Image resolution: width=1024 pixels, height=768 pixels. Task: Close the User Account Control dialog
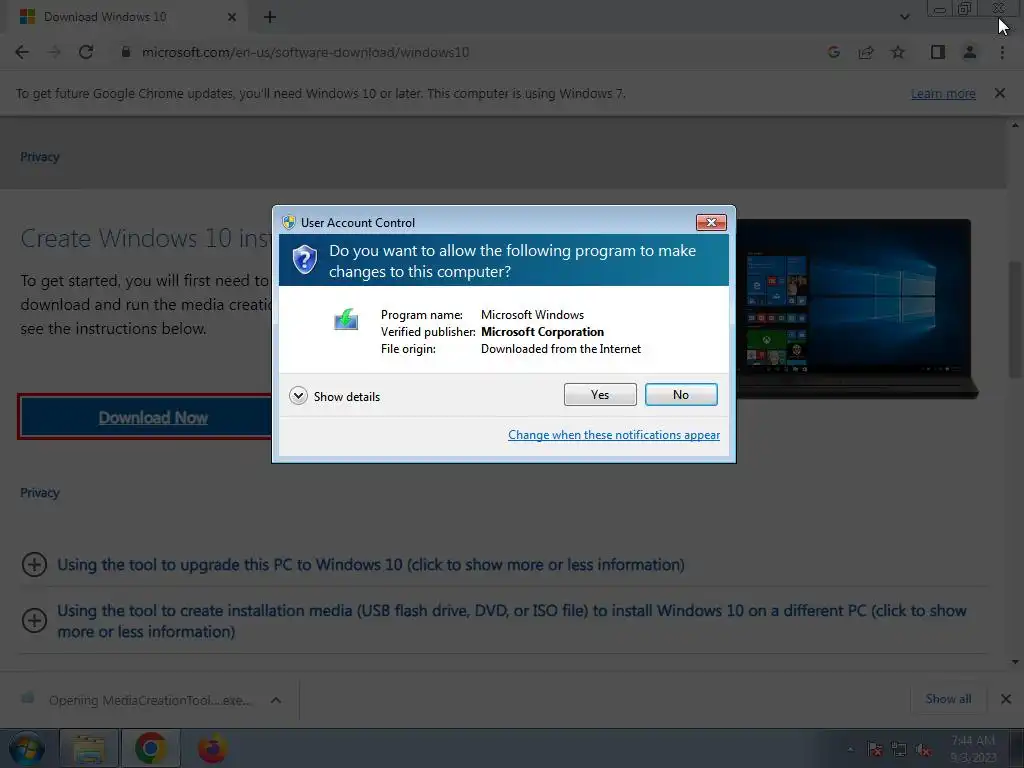point(711,222)
